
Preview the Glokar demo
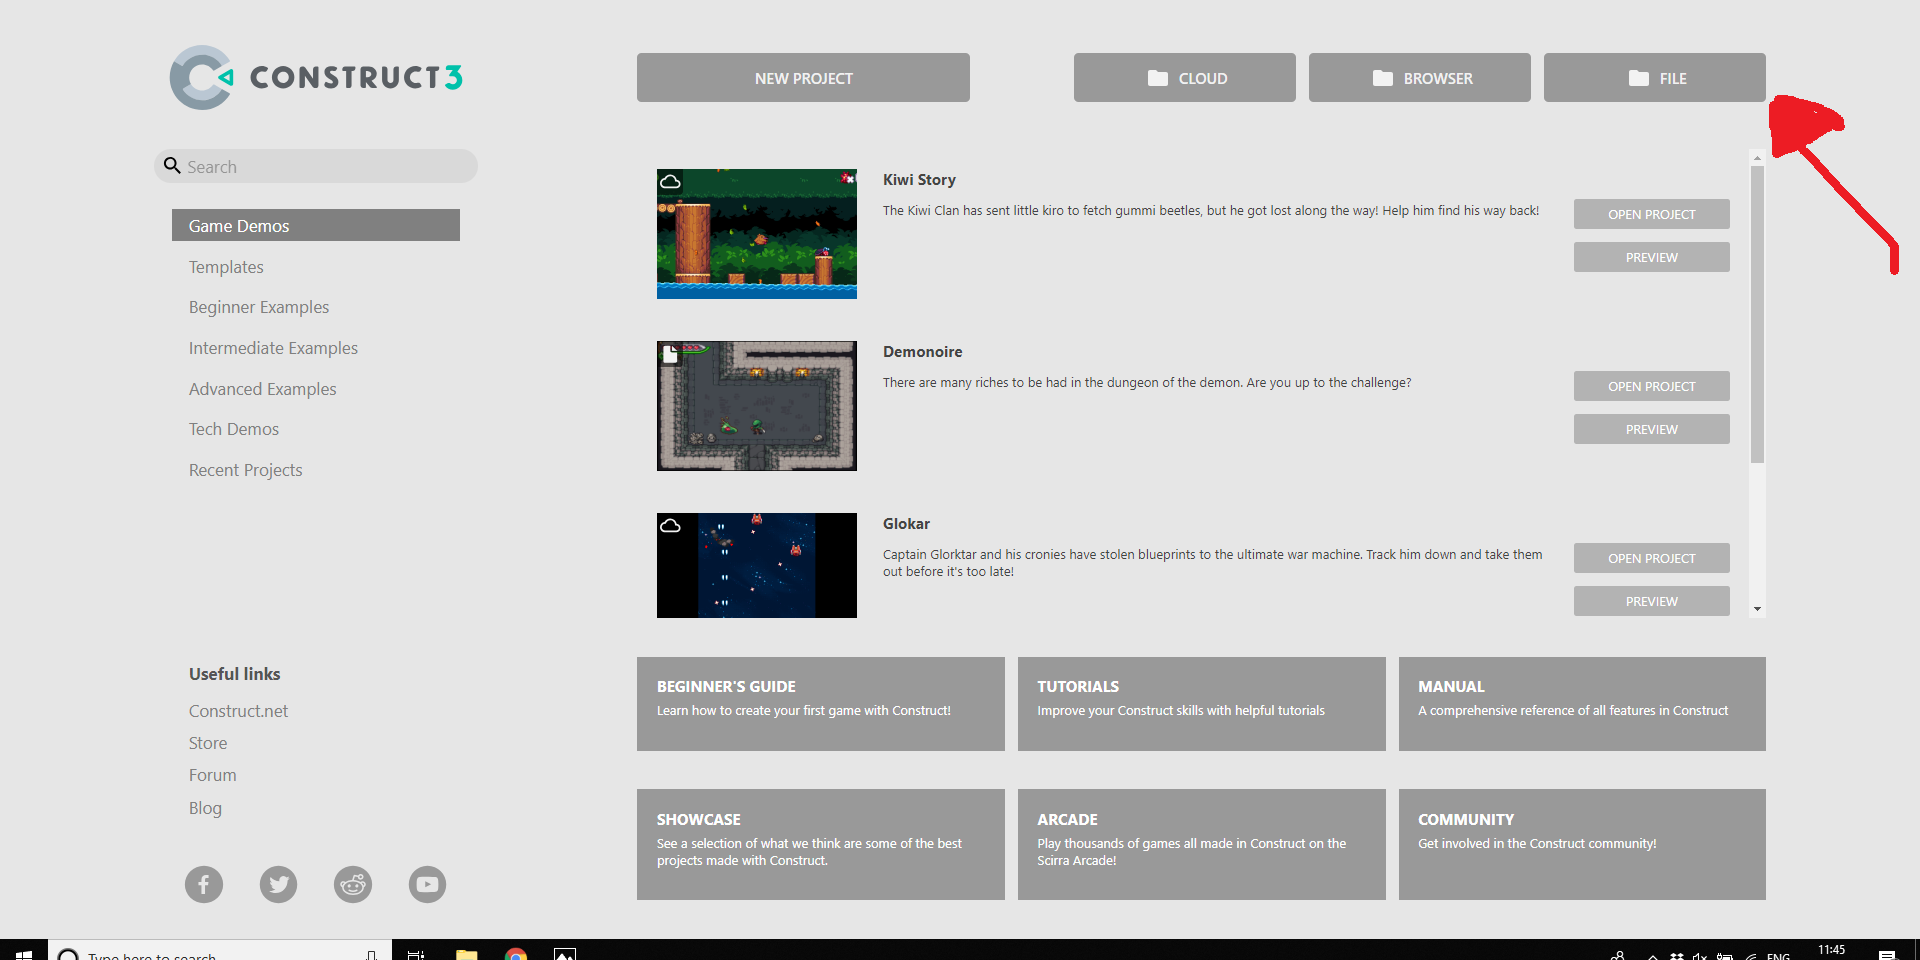[x=1652, y=601]
